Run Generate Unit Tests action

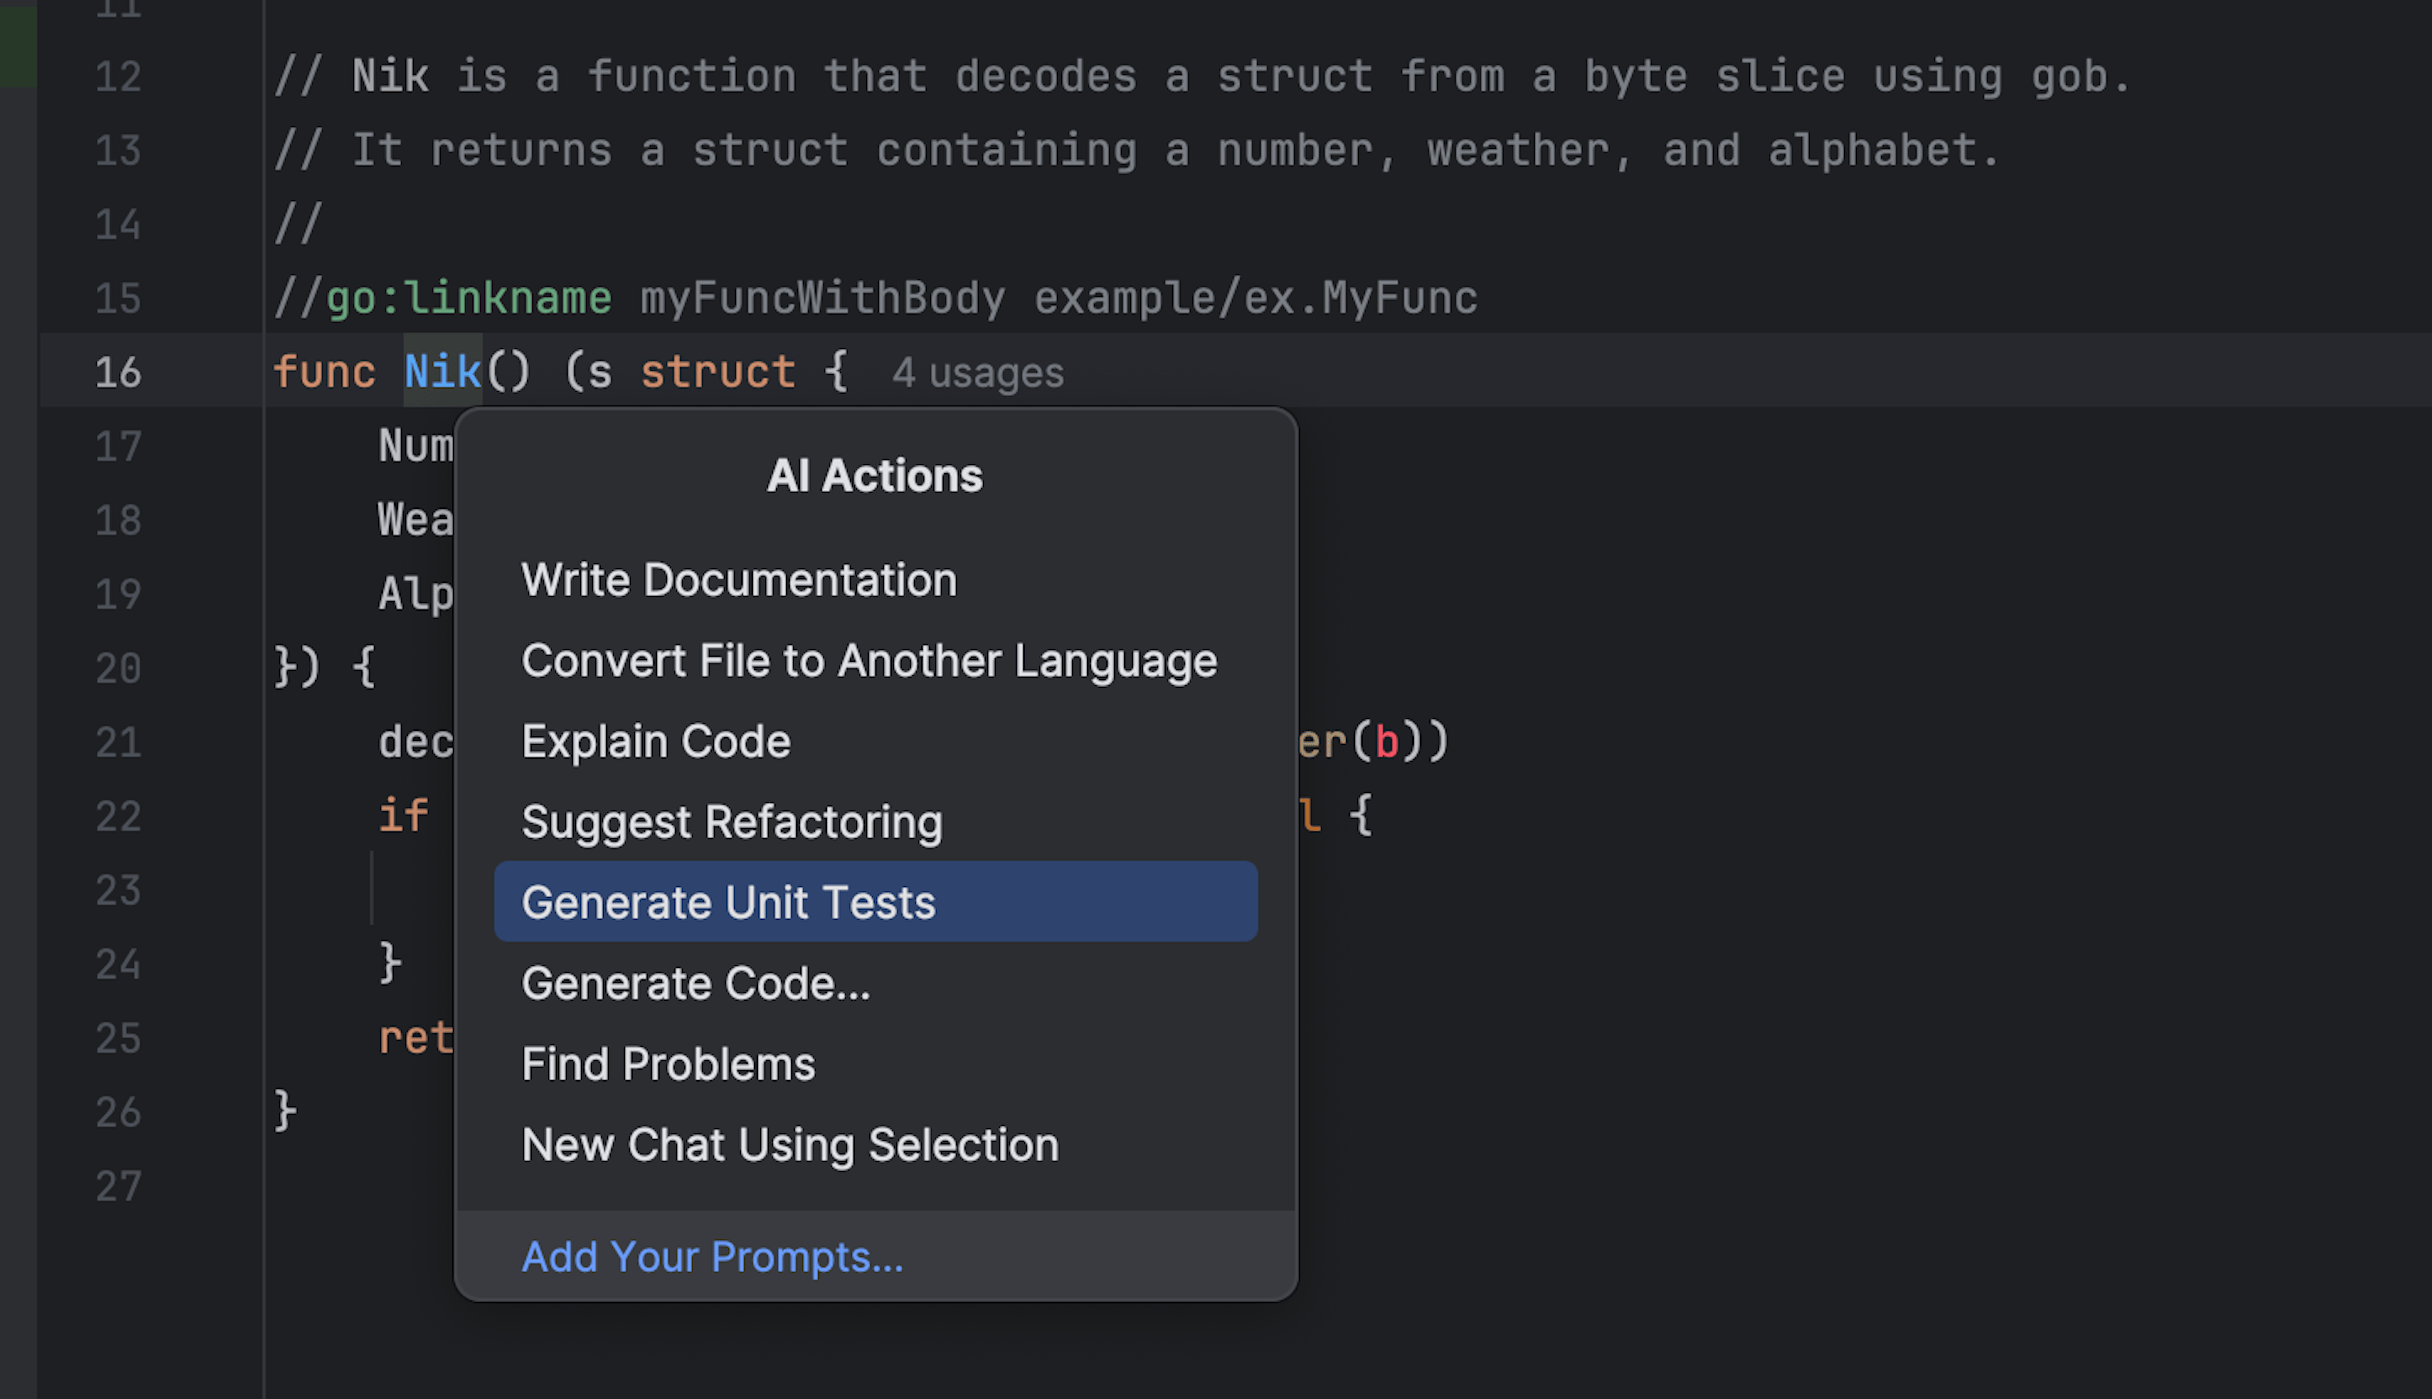[x=728, y=902]
